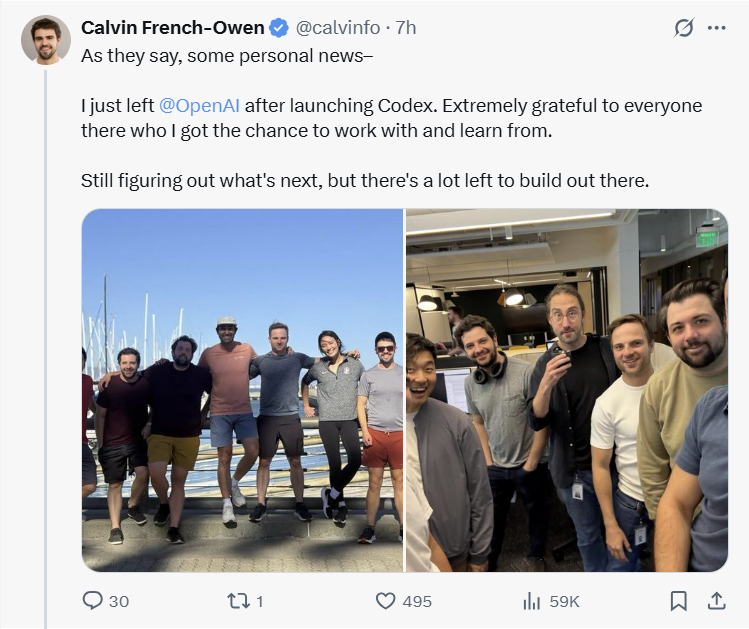Open the @calvinfo handle link
Image resolution: width=749 pixels, height=629 pixels.
[x=339, y=27]
